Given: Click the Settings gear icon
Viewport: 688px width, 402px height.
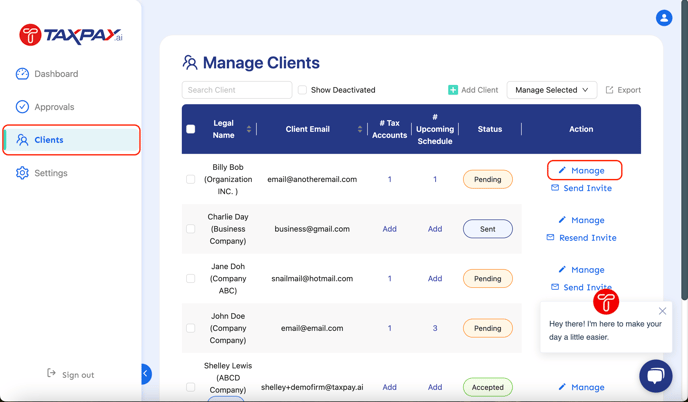Looking at the screenshot, I should 22,173.
